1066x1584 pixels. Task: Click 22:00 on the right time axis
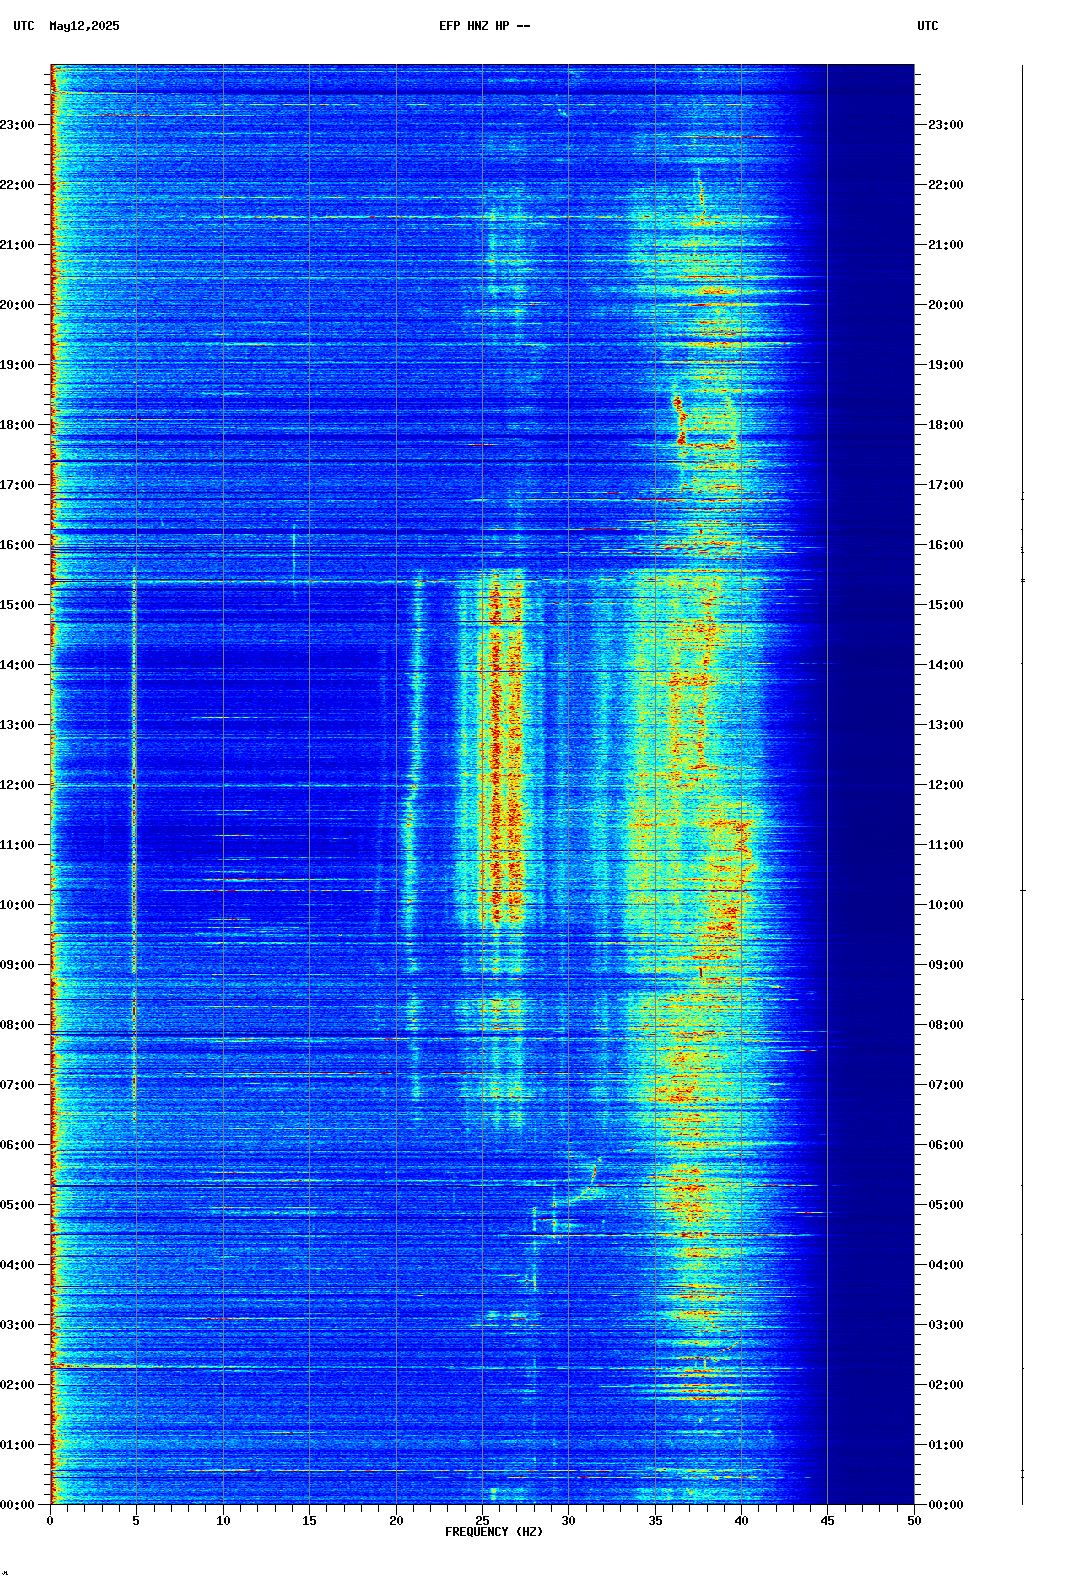(946, 185)
